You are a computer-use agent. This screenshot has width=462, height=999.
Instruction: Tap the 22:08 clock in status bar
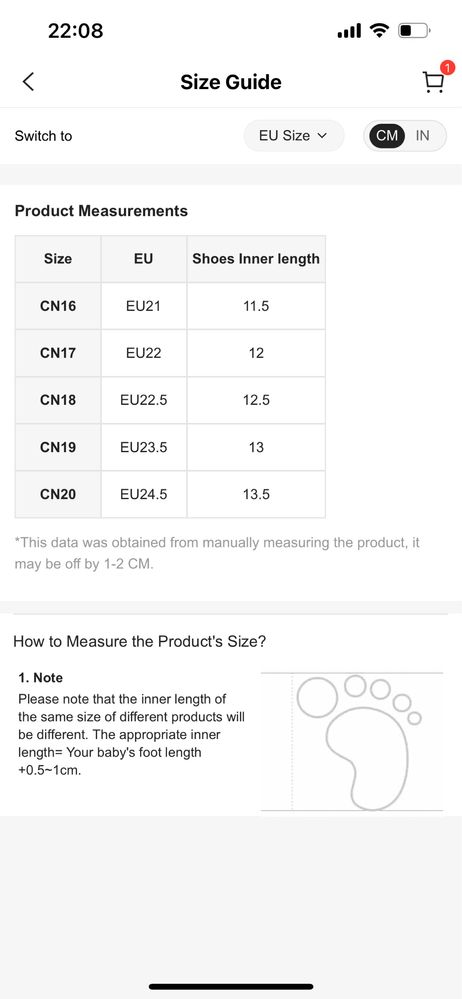click(75, 31)
